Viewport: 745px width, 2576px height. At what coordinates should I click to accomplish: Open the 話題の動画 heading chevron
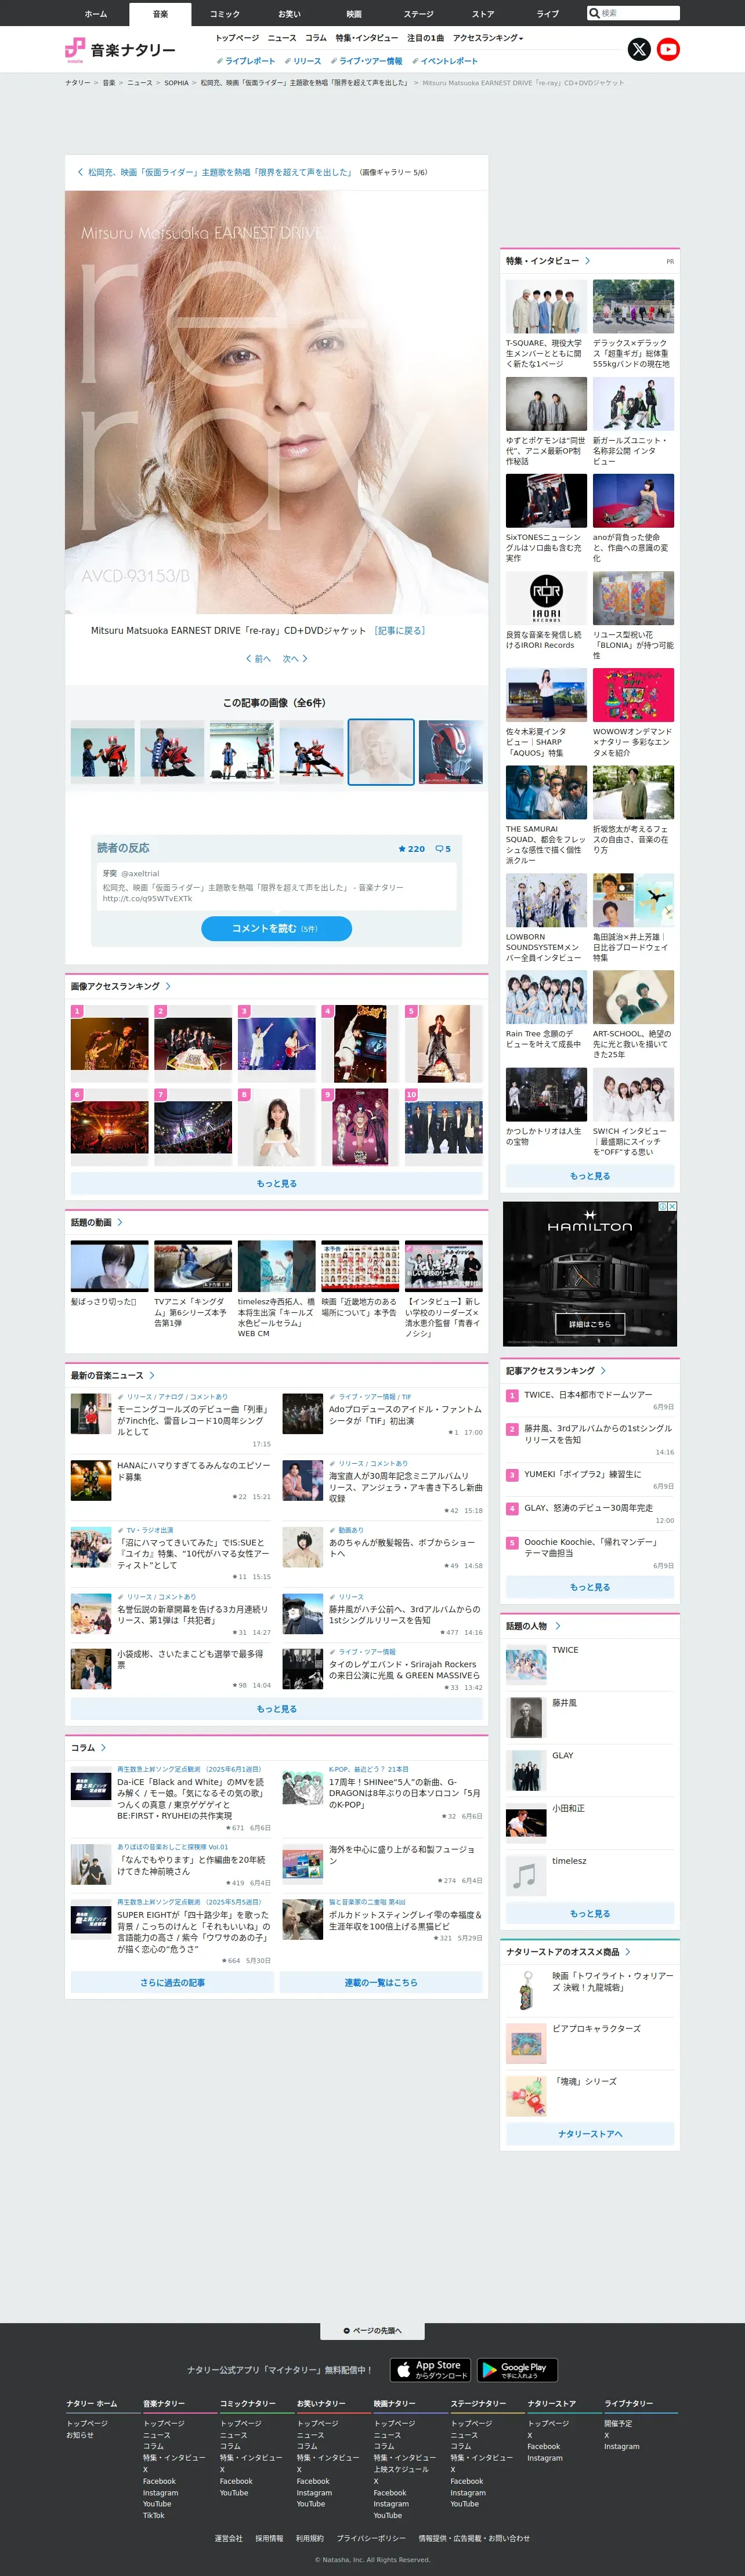120,1222
